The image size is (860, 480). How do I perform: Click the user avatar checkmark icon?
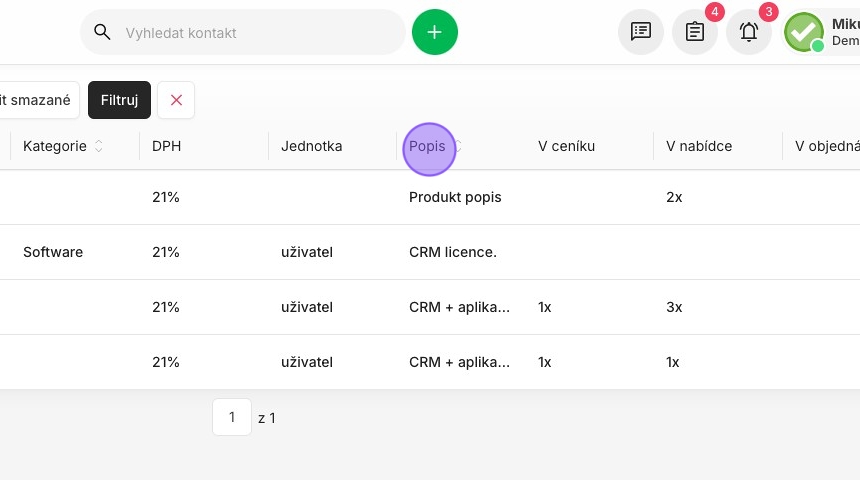tap(804, 32)
